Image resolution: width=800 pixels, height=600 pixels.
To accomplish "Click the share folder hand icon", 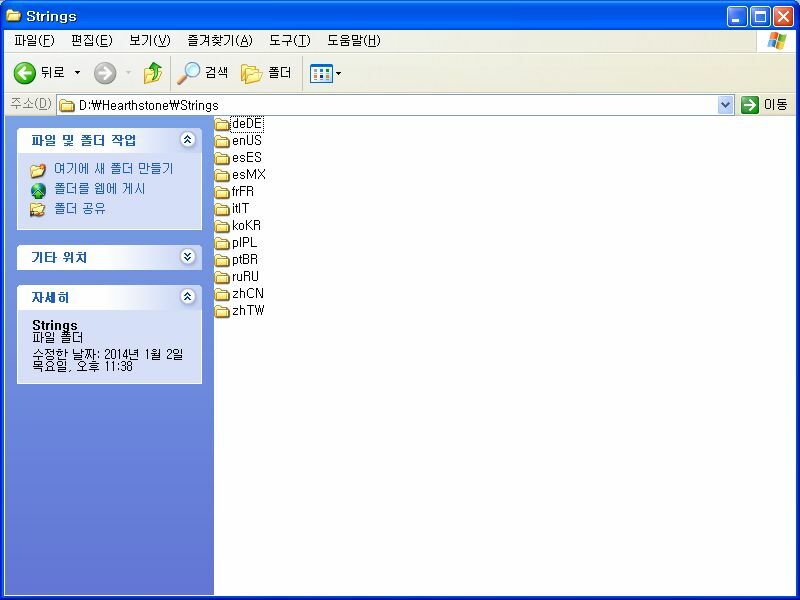I will (38, 209).
